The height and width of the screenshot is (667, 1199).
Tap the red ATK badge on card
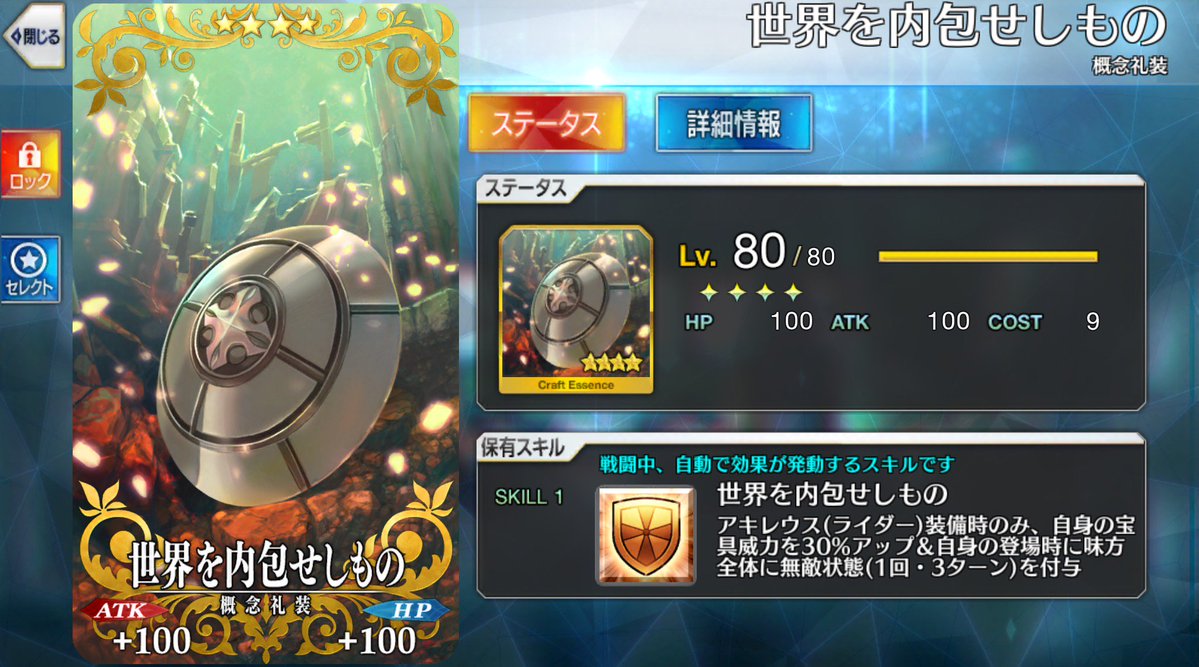pos(122,610)
